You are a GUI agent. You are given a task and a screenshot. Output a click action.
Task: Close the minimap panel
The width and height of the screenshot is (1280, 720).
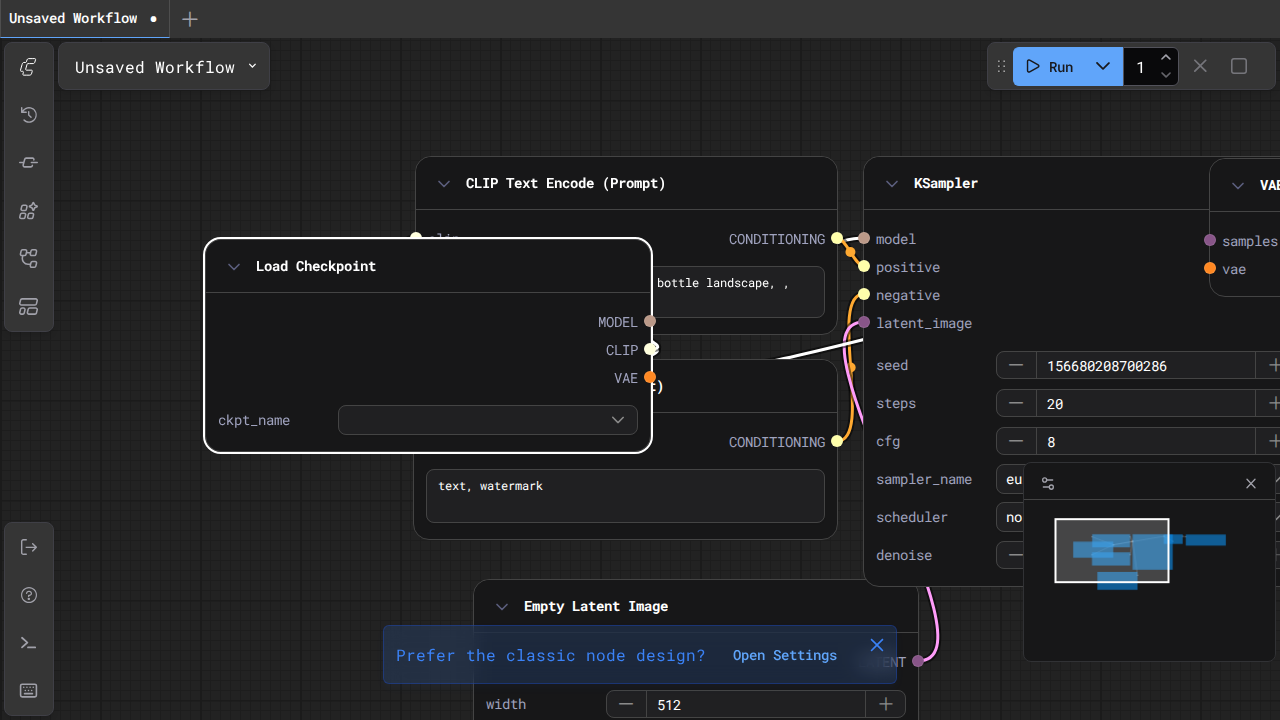point(1250,484)
